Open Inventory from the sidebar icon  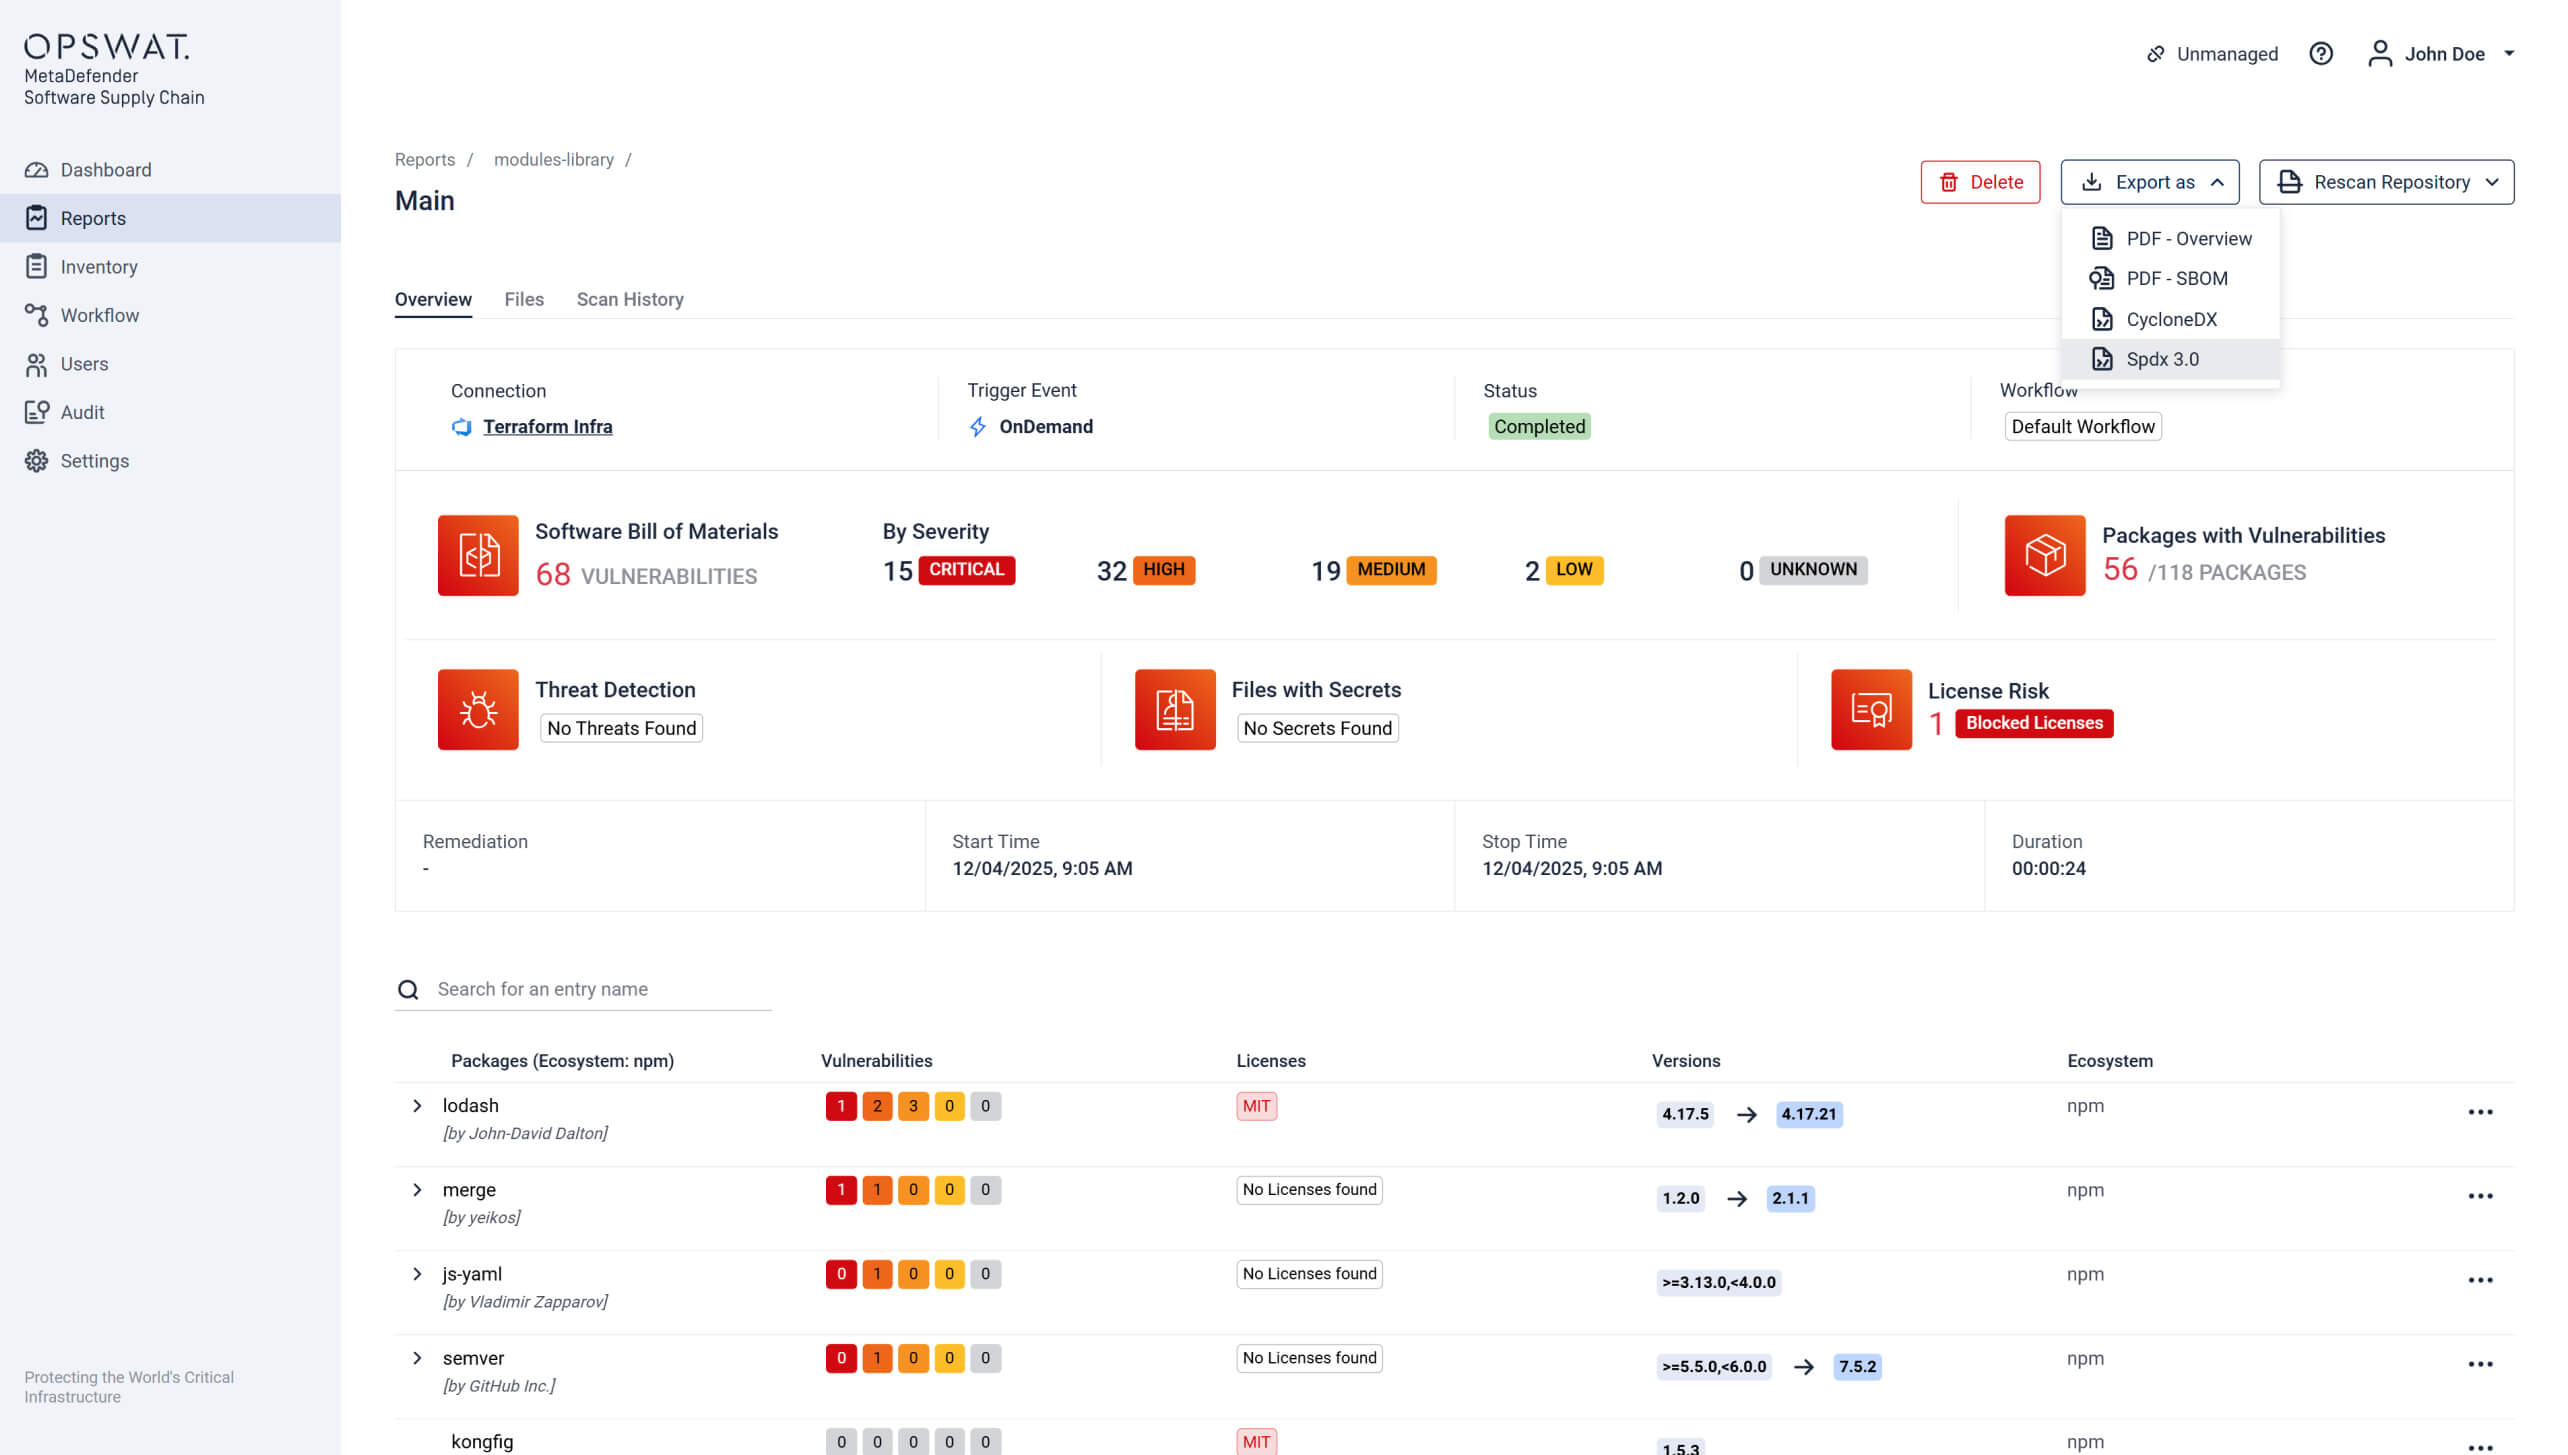36,267
